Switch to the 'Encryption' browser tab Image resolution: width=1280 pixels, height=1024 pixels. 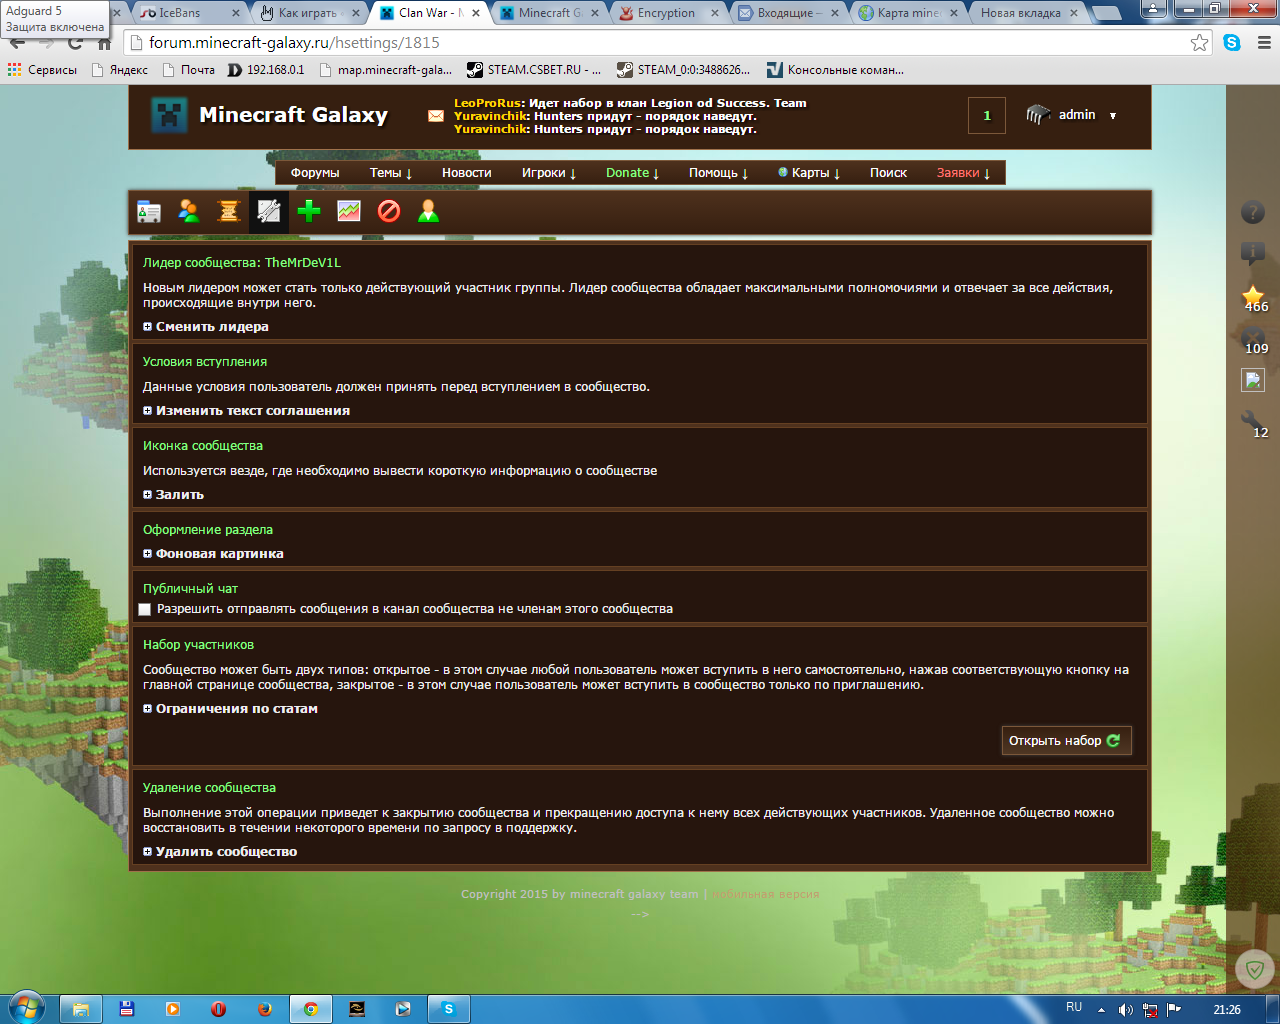click(668, 13)
